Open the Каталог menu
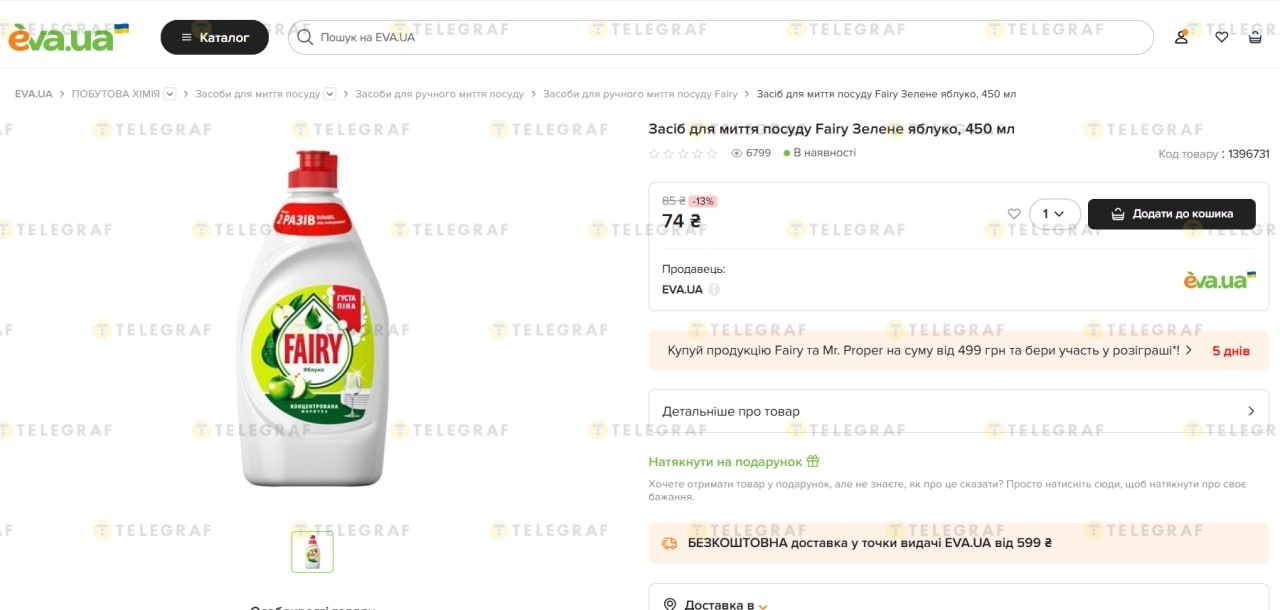This screenshot has height=610, width=1280. (x=214, y=37)
